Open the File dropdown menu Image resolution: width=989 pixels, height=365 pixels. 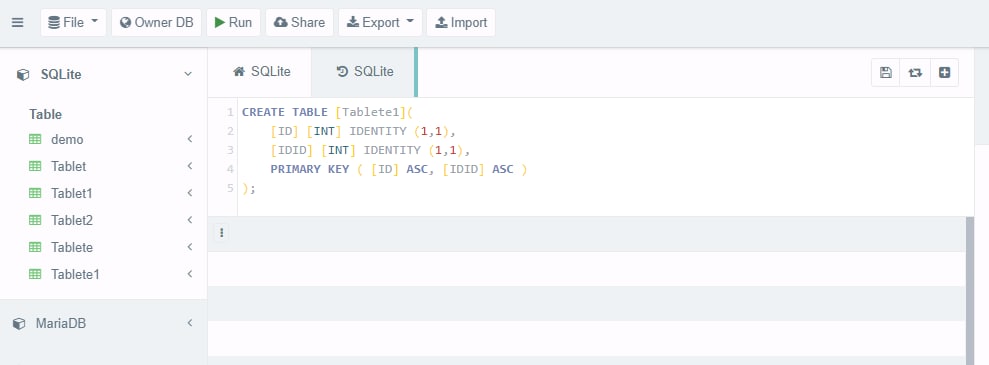point(73,23)
